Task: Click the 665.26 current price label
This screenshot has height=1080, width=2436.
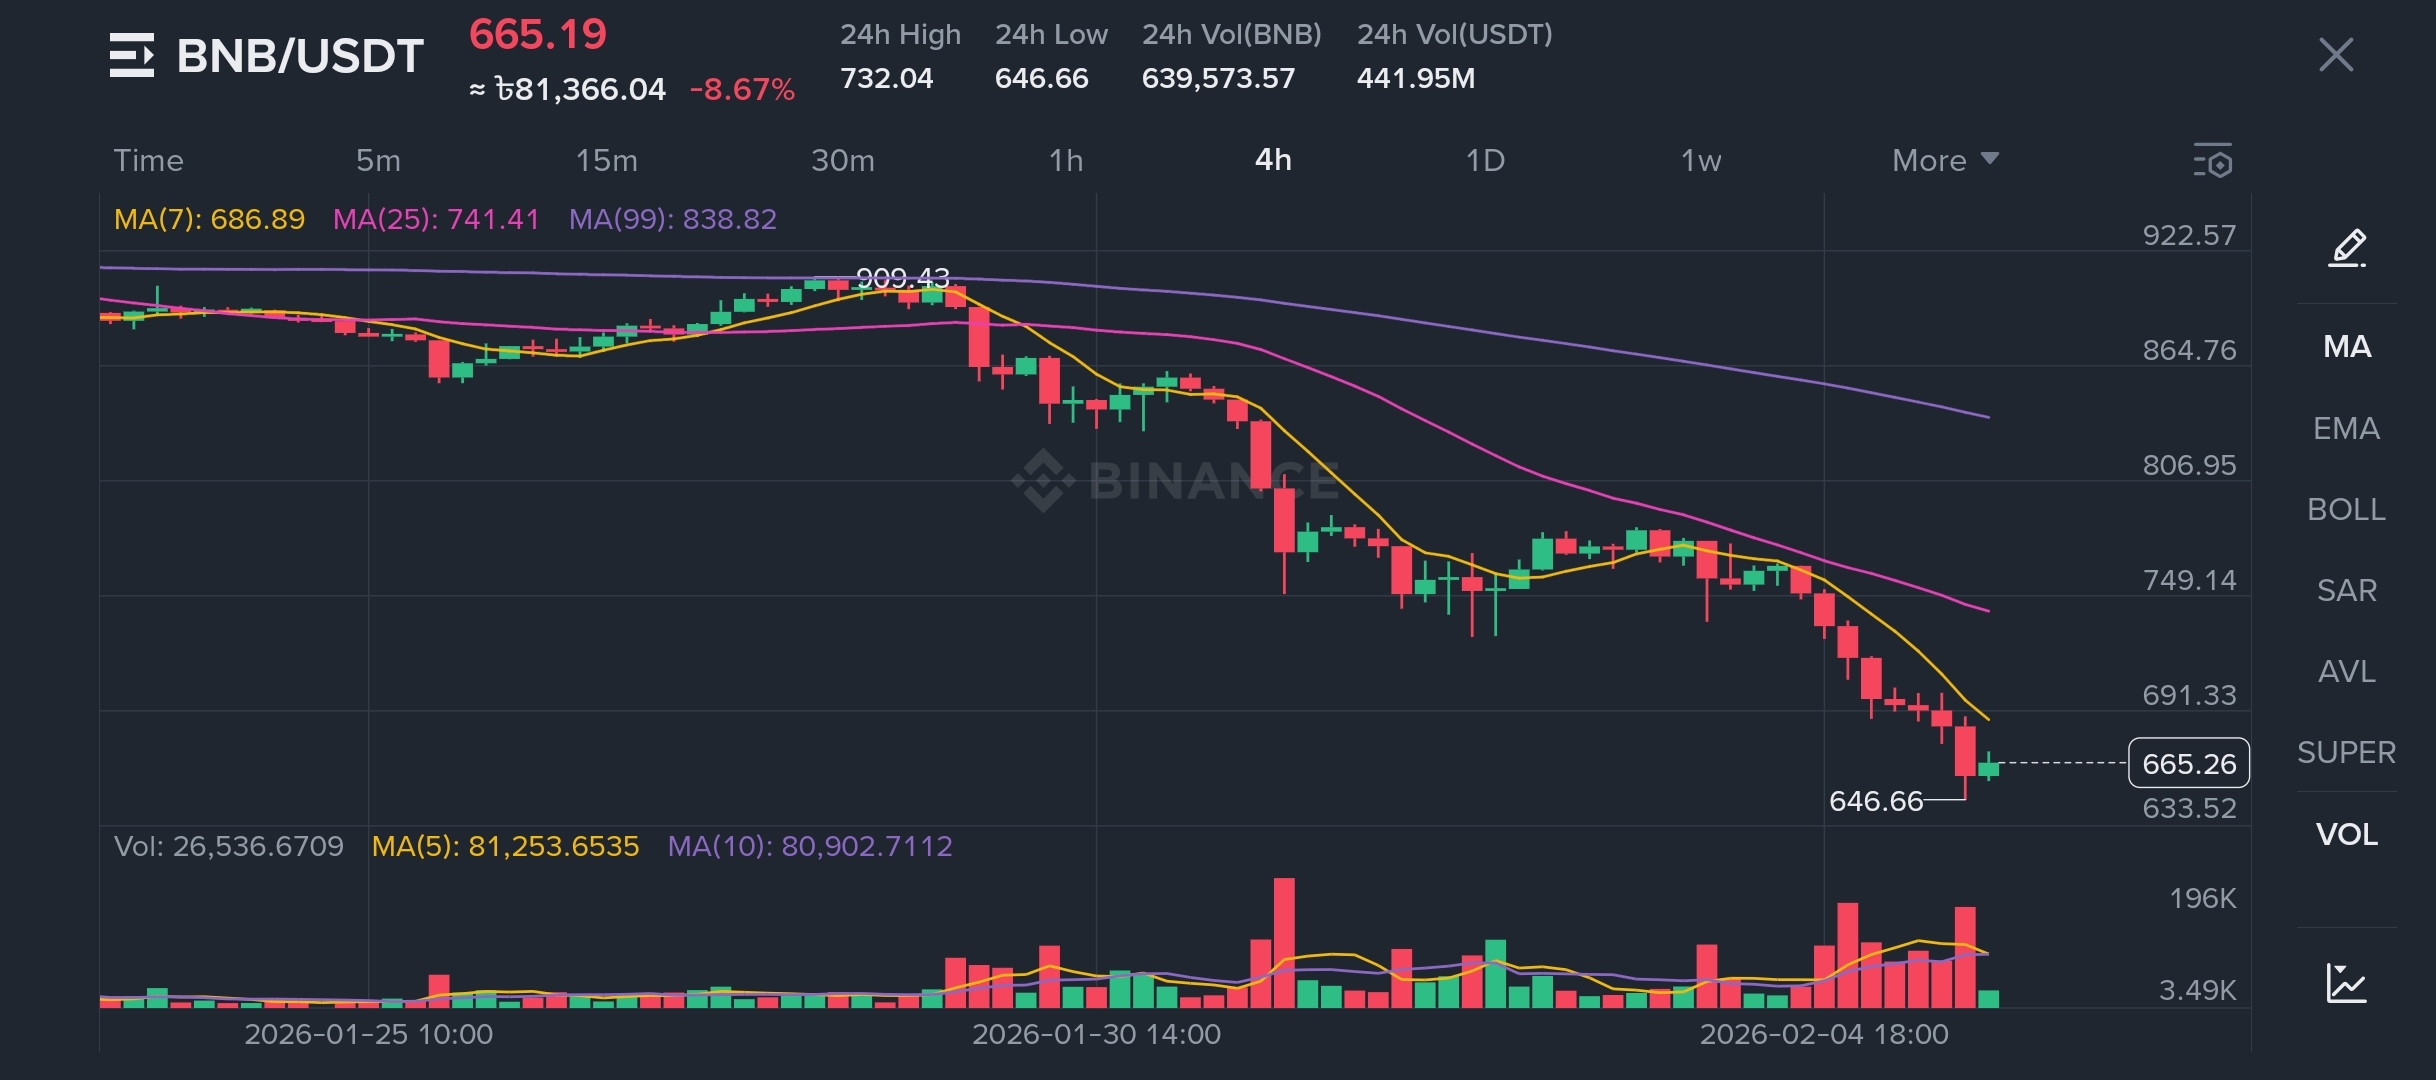Action: 2188,764
